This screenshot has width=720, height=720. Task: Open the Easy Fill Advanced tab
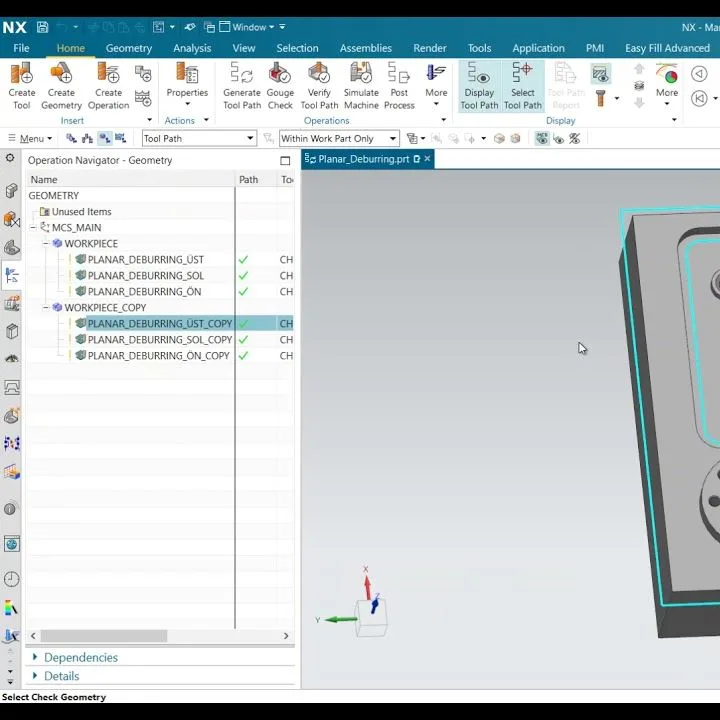pyautogui.click(x=667, y=48)
